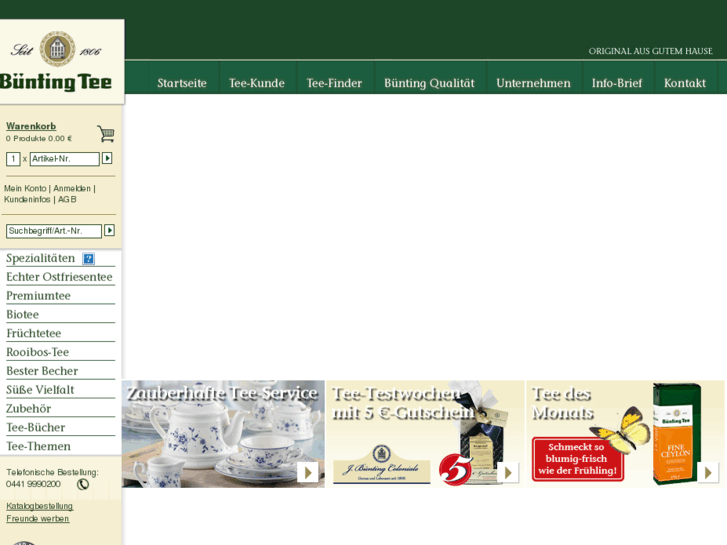The image size is (727, 545).
Task: Open the Spezialitäten category
Action: click(40, 258)
